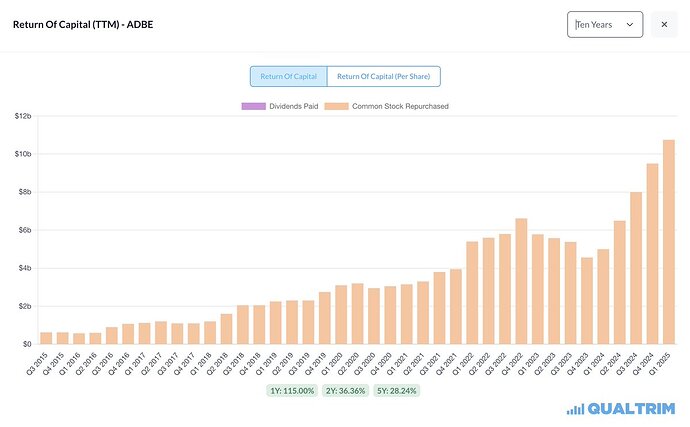Click the Q1 2025 bar in the chart

click(x=668, y=242)
